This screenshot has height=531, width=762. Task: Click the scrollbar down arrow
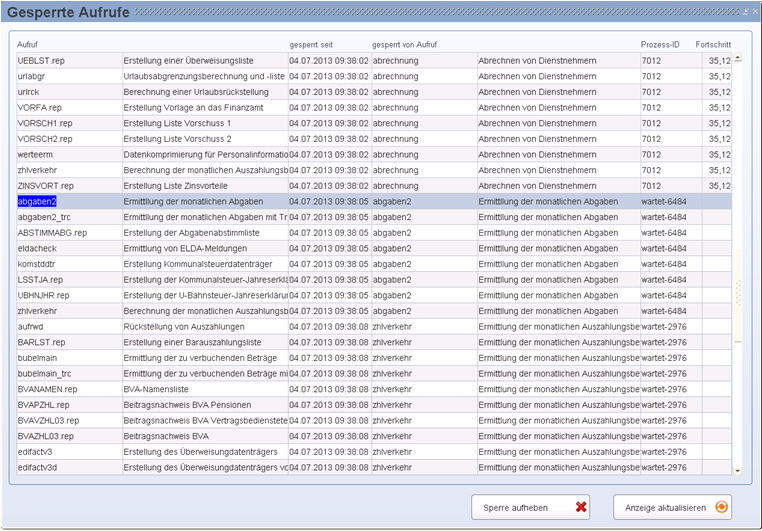738,470
